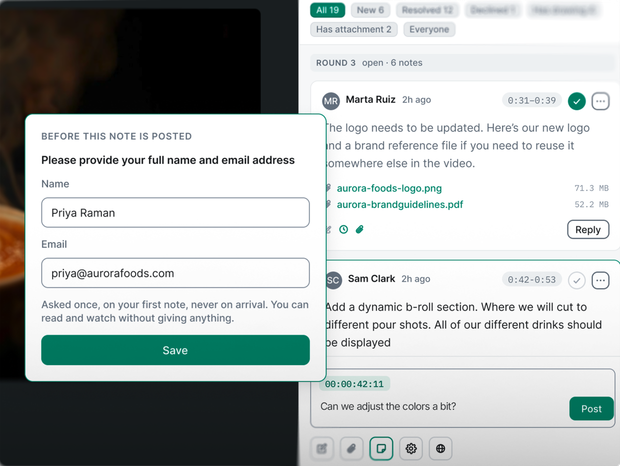The height and width of the screenshot is (466, 620).
Task: Open the gear settings in bottom toolbar
Action: pyautogui.click(x=411, y=448)
